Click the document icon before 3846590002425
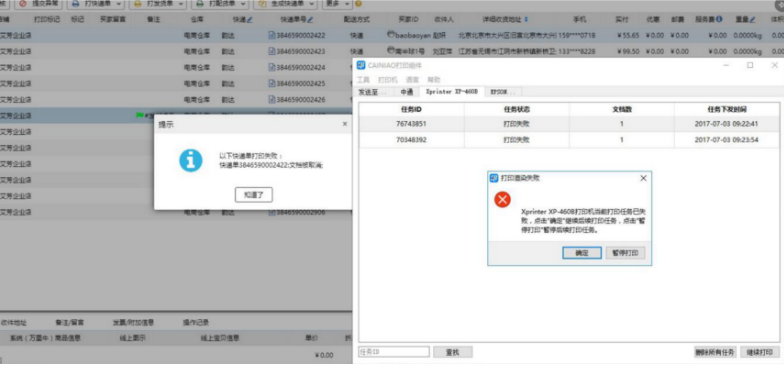Screen dimensions: 784x369 point(272,84)
